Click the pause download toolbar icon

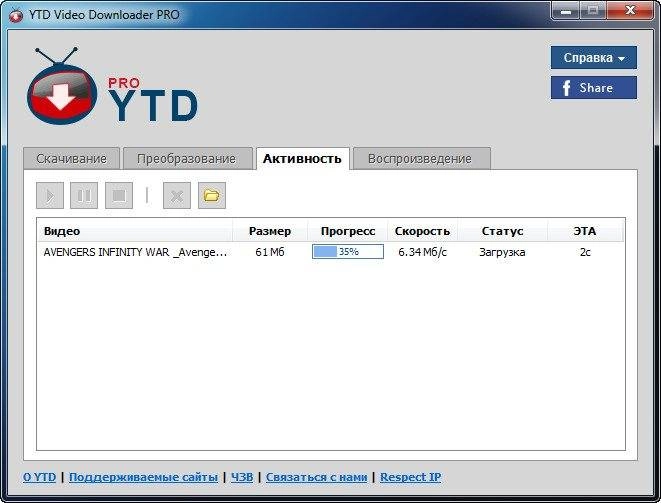coord(84,195)
